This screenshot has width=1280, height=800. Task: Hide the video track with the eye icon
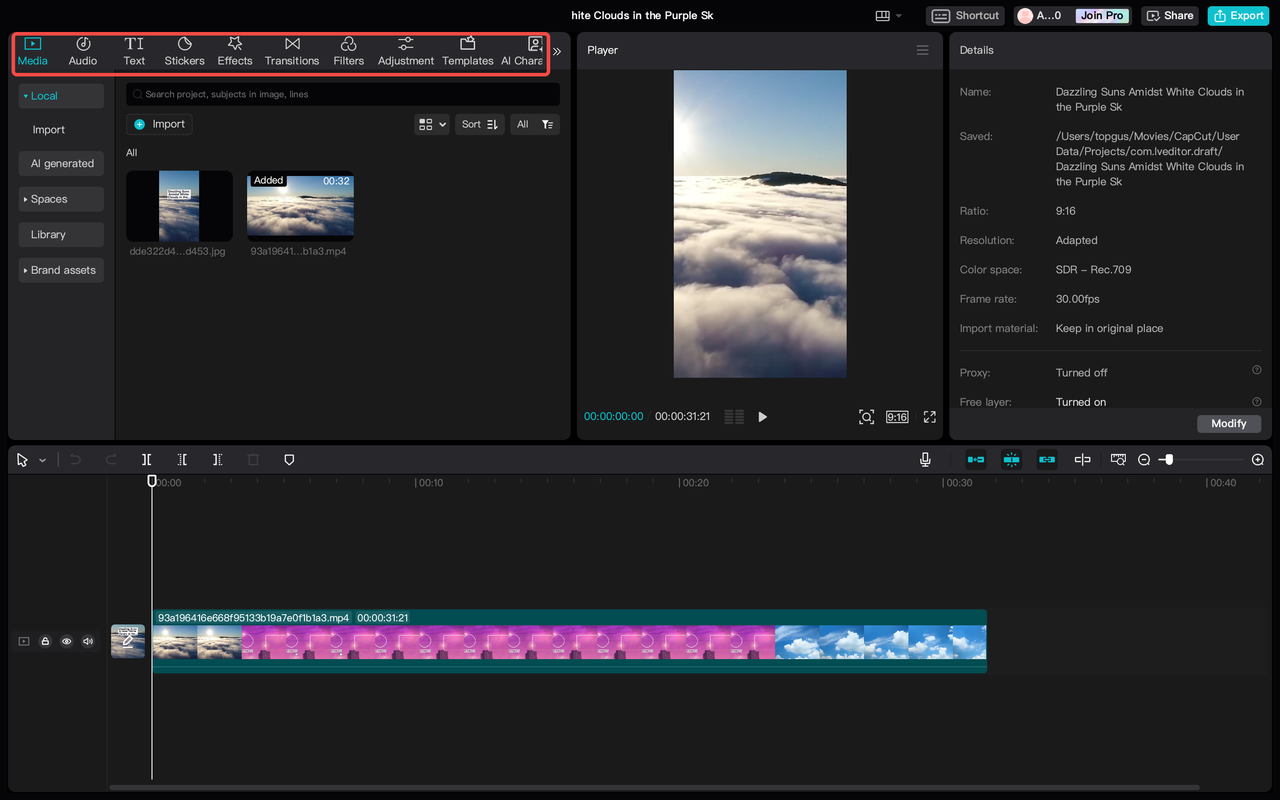coord(66,641)
